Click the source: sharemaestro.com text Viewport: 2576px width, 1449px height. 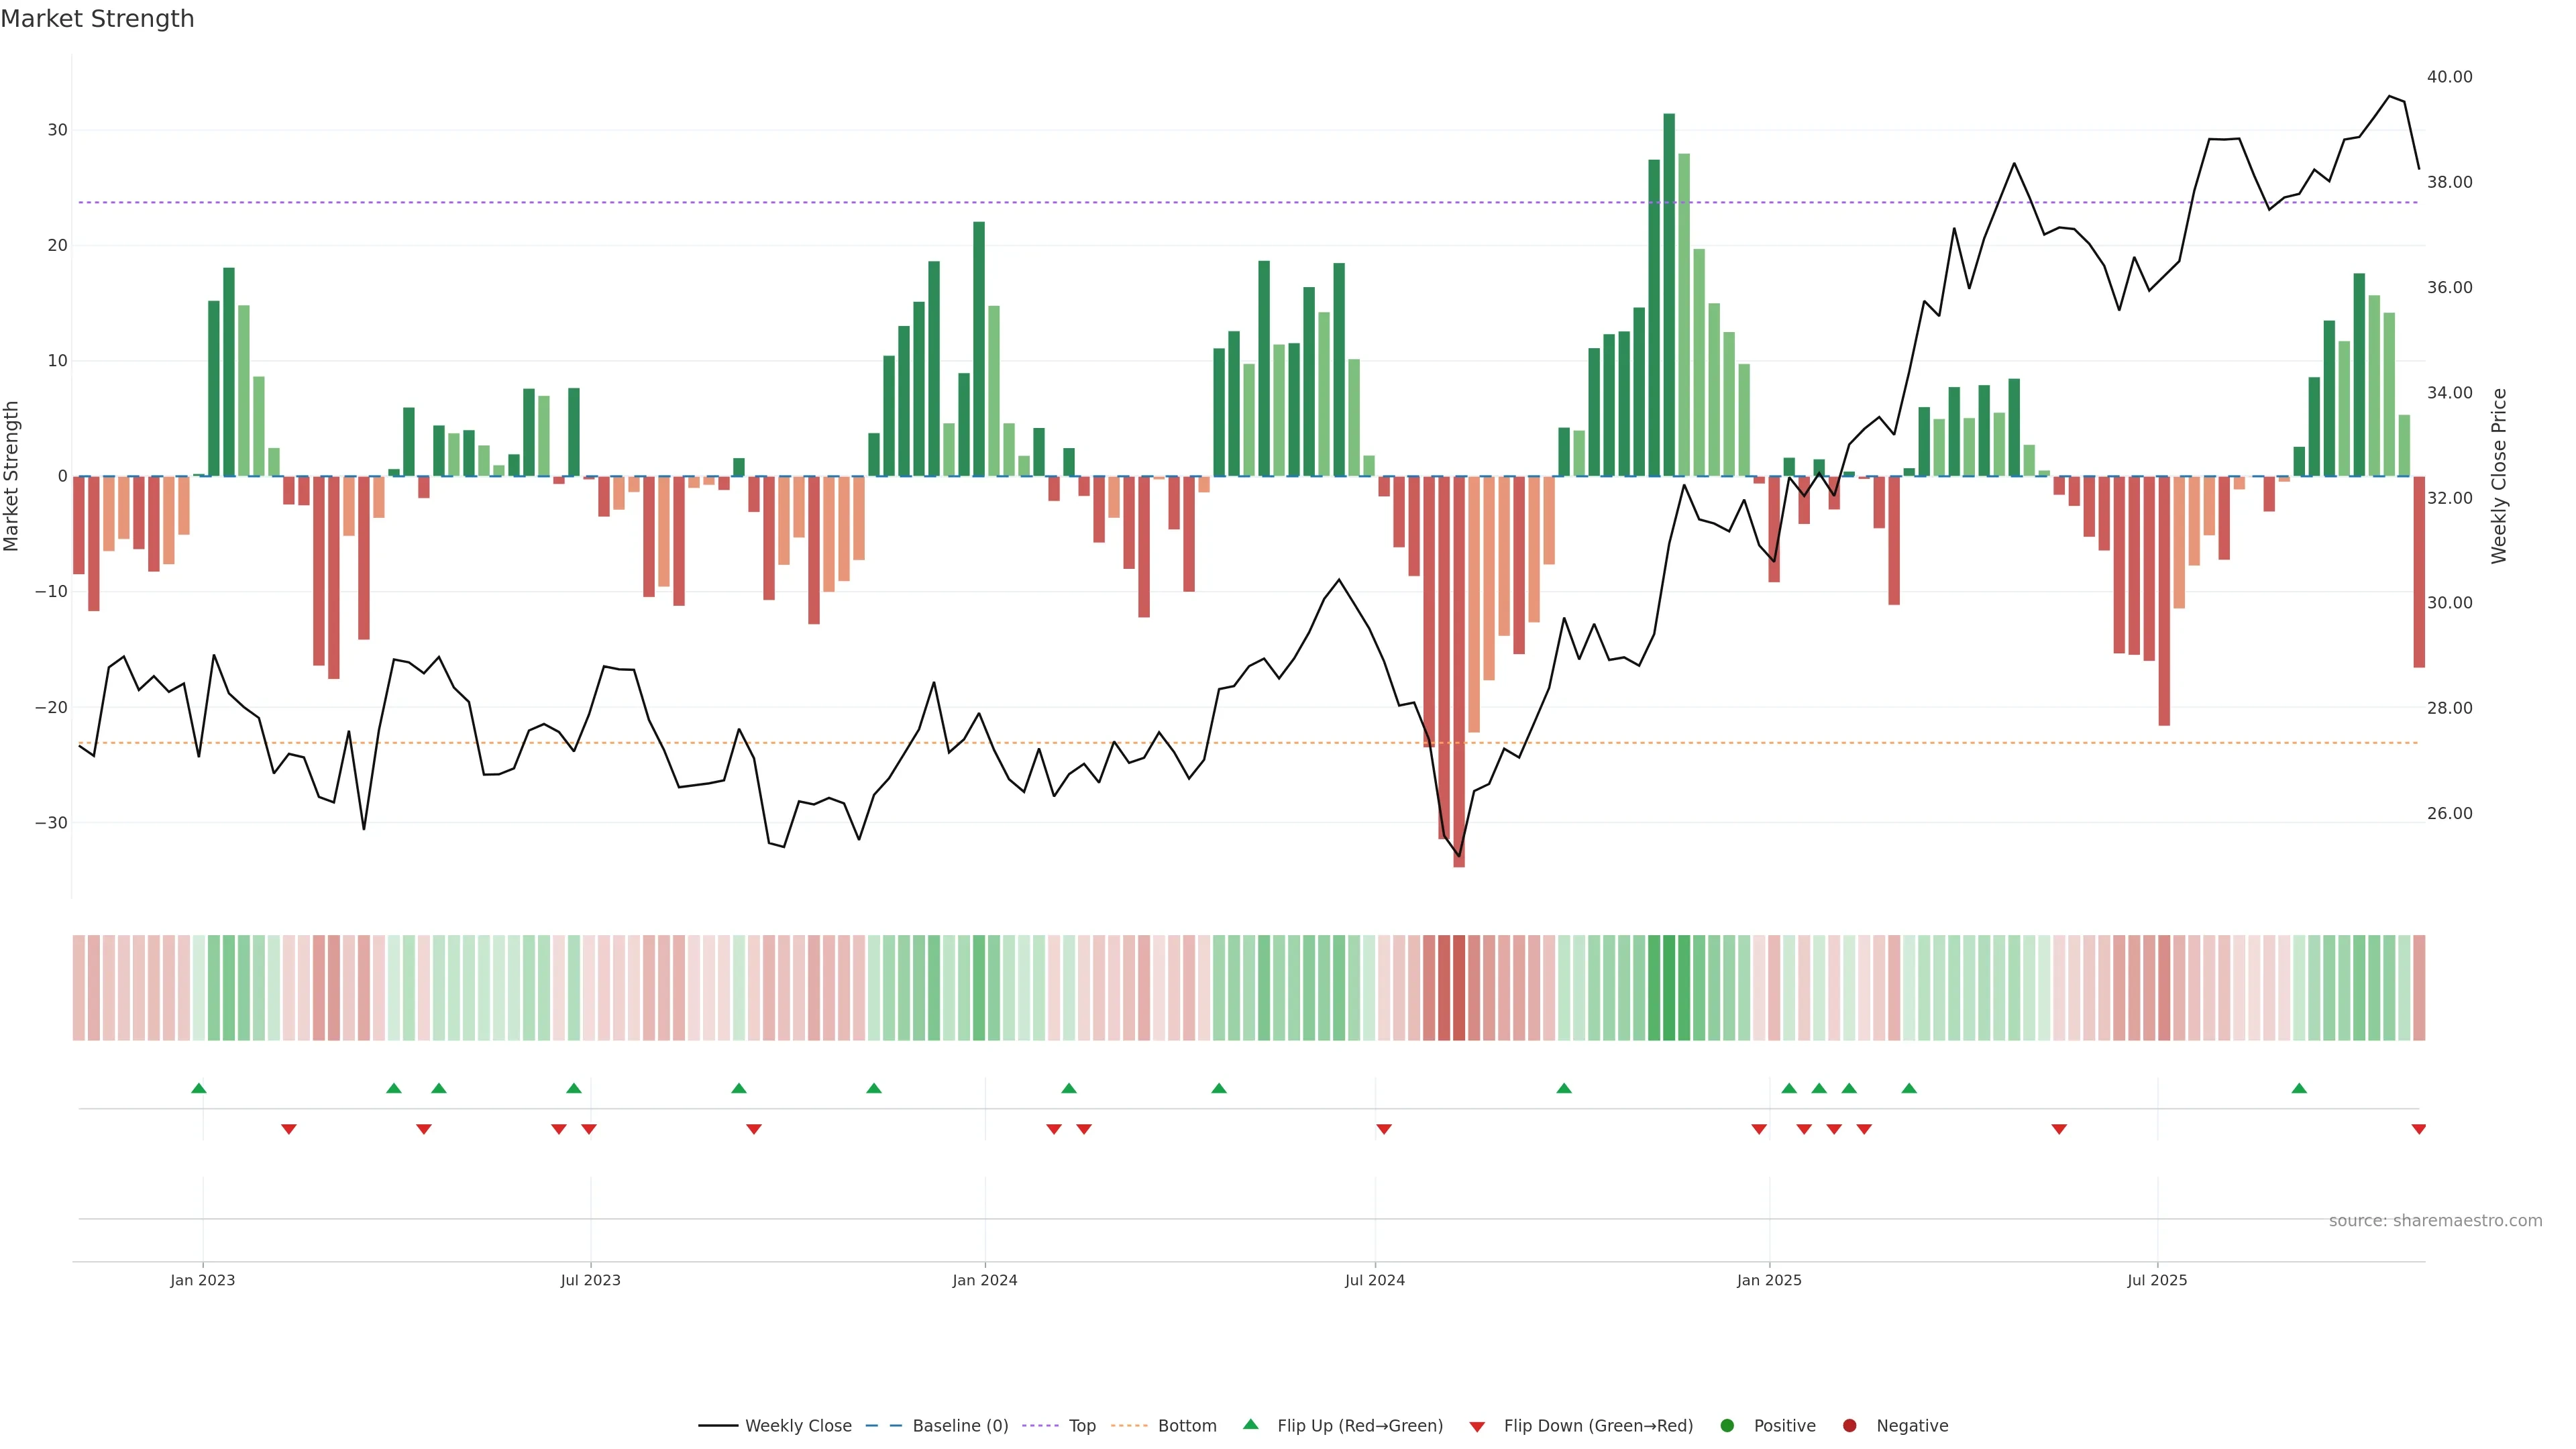coord(2435,1221)
